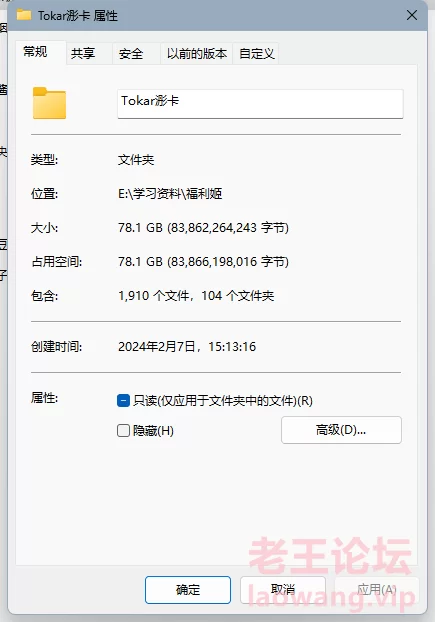Open advanced attributes with 高级(D)...
The width and height of the screenshot is (435, 622).
(x=341, y=430)
